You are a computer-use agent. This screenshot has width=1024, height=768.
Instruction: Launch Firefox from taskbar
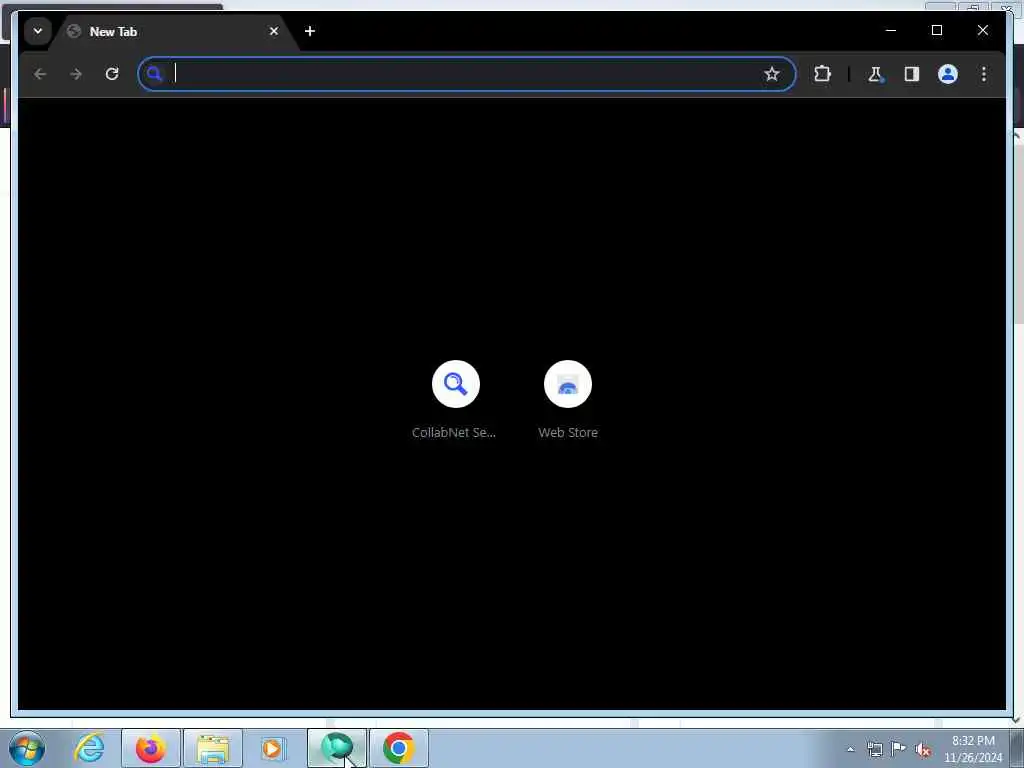coord(151,748)
